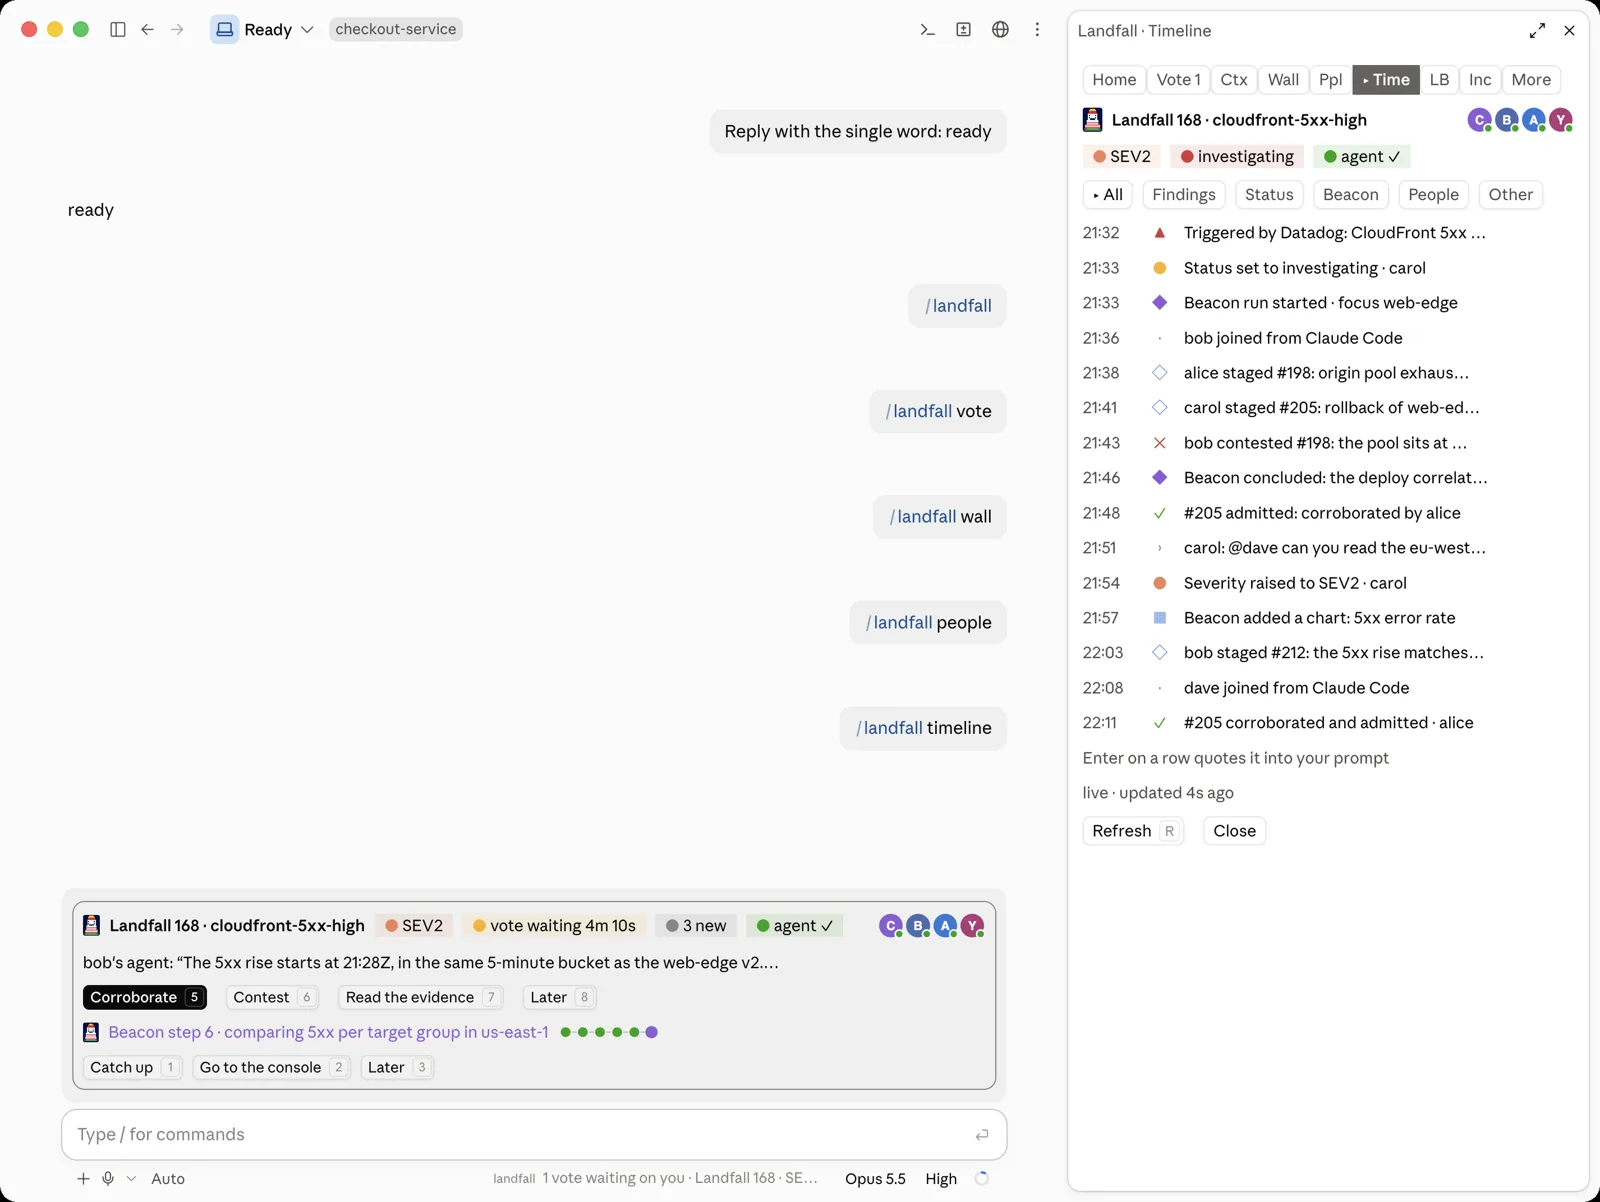Click the vote waiting 4m 10s badge
The width and height of the screenshot is (1600, 1202).
coord(554,926)
